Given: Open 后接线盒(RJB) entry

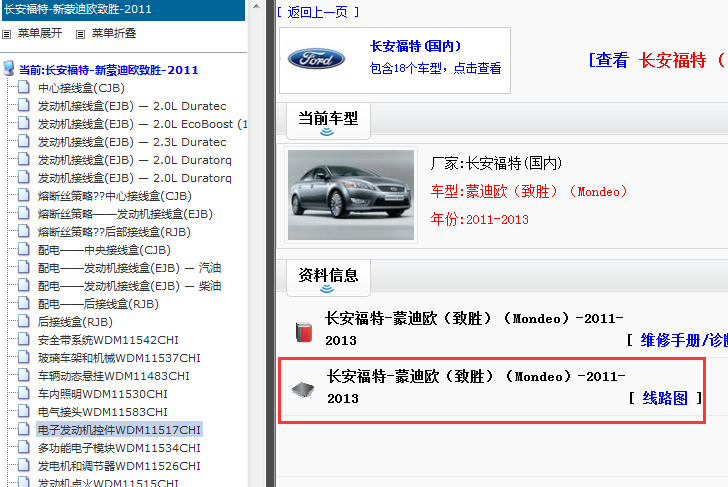Looking at the screenshot, I should 75,322.
